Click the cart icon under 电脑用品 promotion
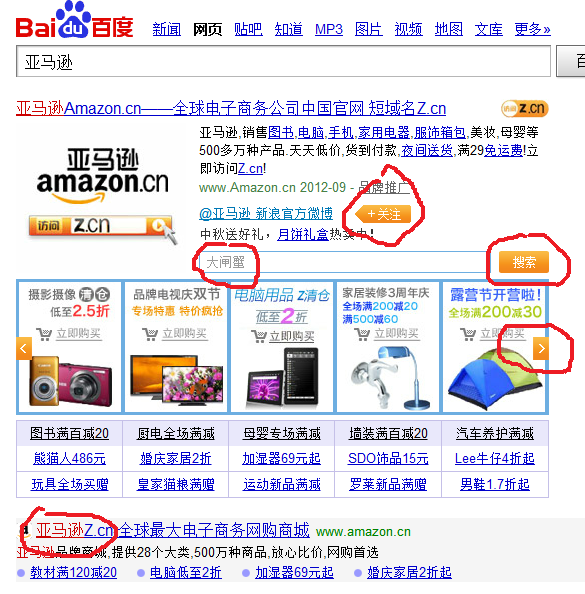 [x=259, y=336]
